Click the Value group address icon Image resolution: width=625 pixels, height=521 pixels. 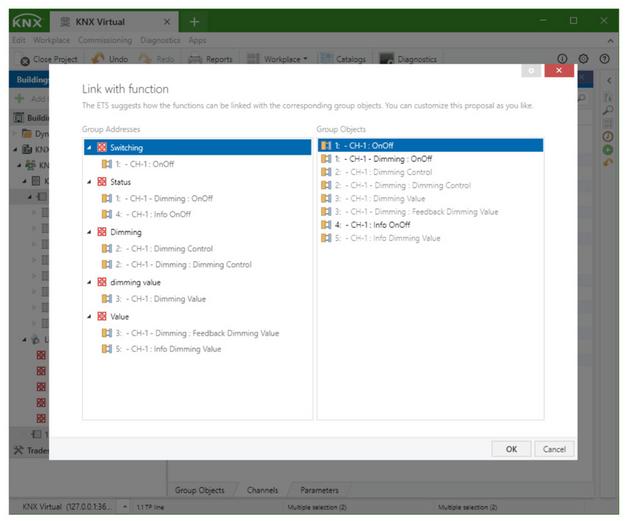(x=102, y=316)
